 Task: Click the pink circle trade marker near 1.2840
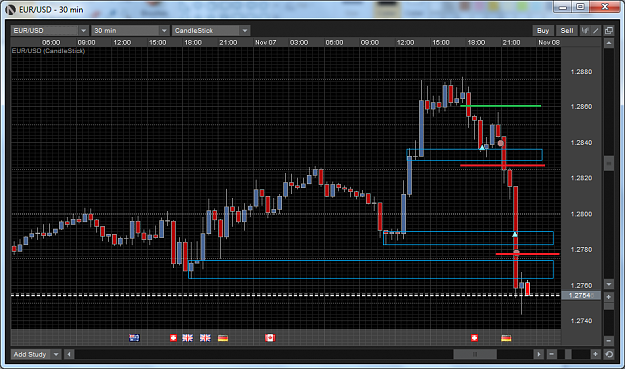pos(501,143)
